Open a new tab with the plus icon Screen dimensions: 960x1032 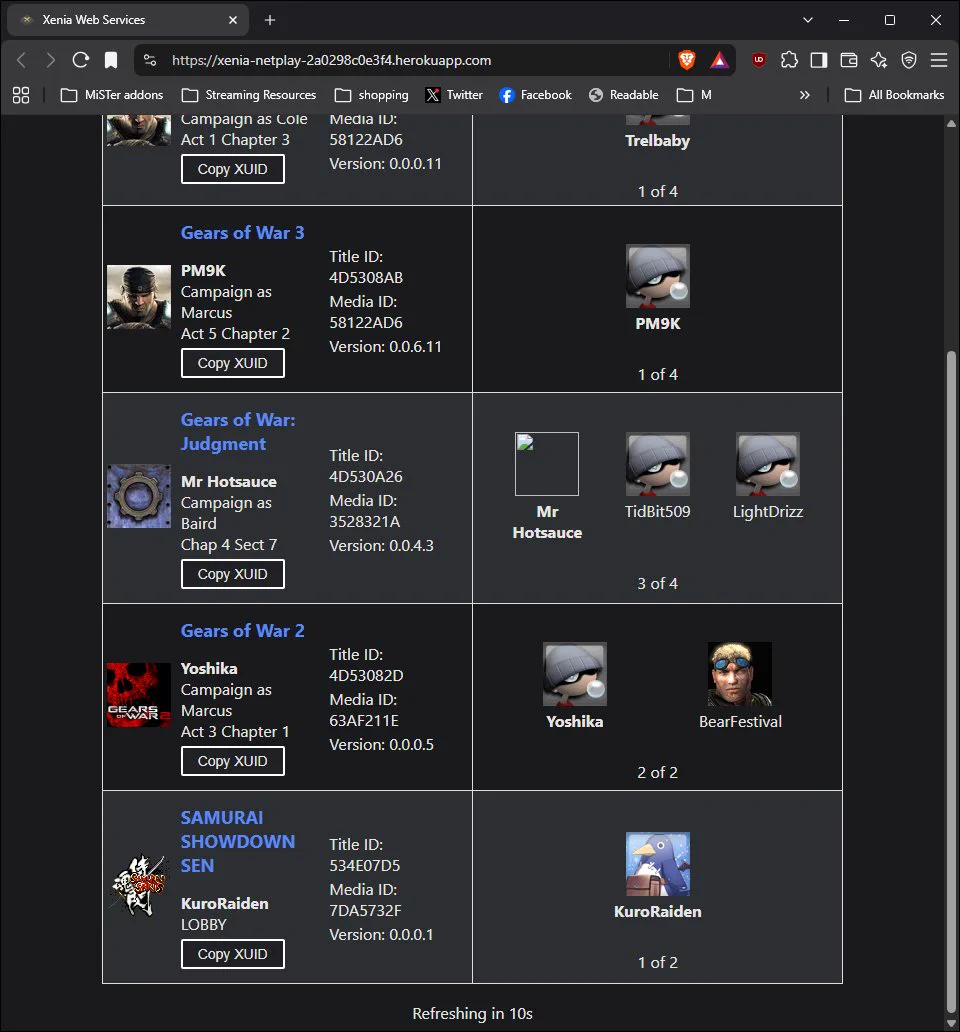[x=270, y=20]
